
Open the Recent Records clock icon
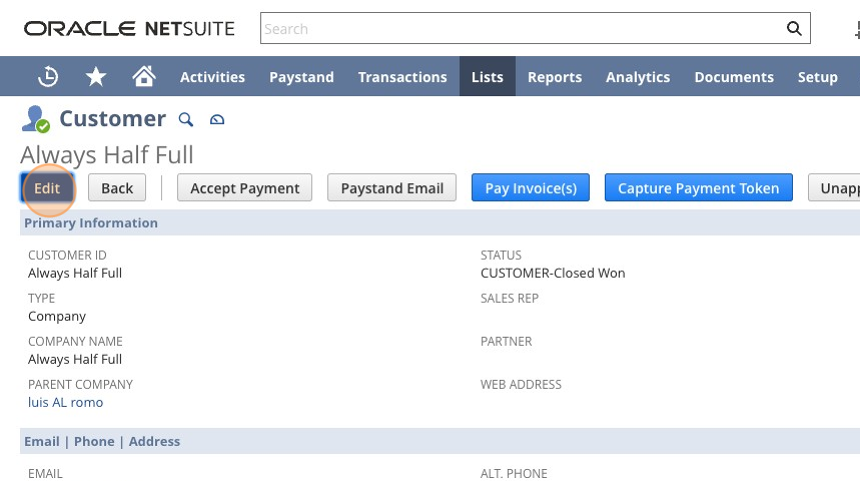click(x=48, y=76)
